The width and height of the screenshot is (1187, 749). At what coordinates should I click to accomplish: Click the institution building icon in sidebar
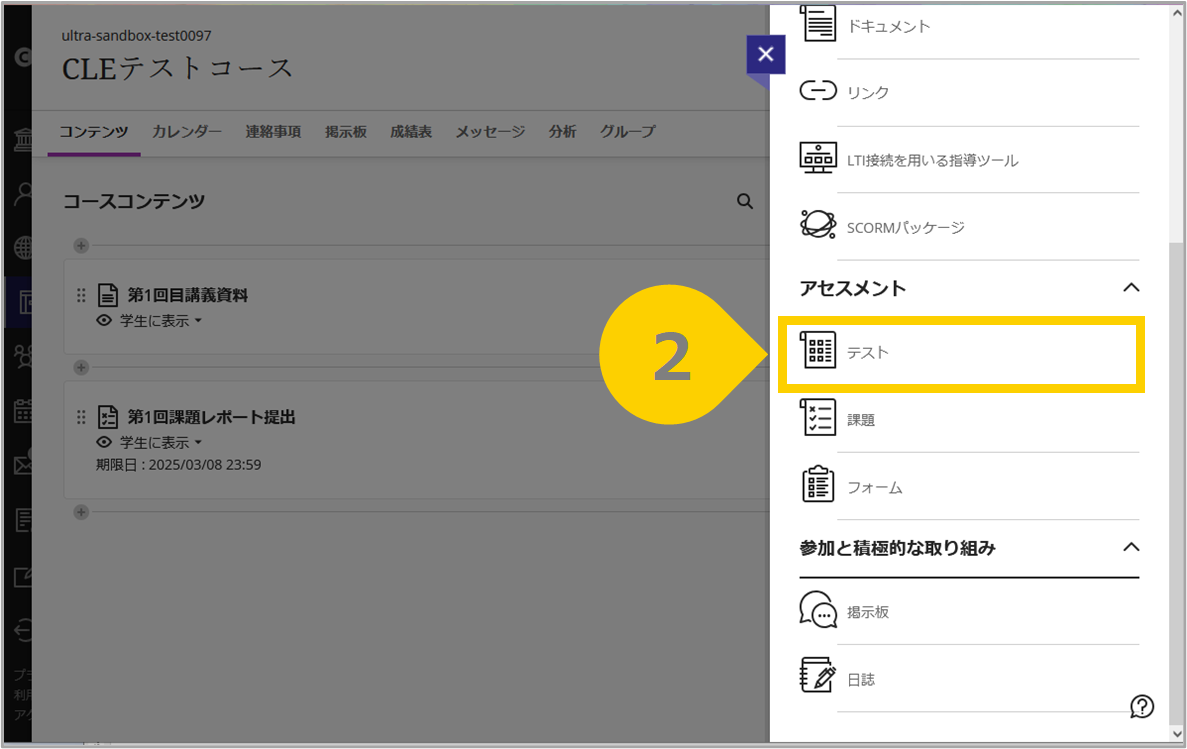[x=23, y=139]
